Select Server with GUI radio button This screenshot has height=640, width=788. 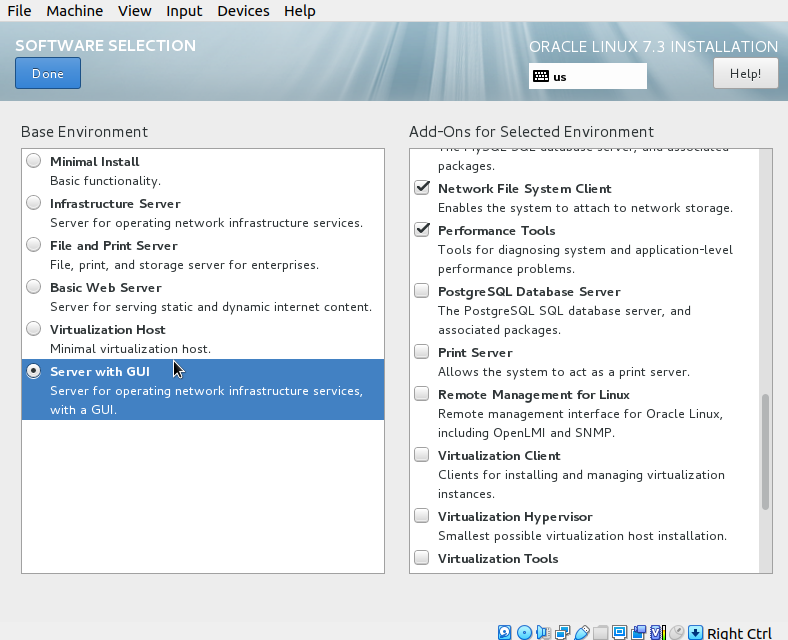(x=34, y=371)
